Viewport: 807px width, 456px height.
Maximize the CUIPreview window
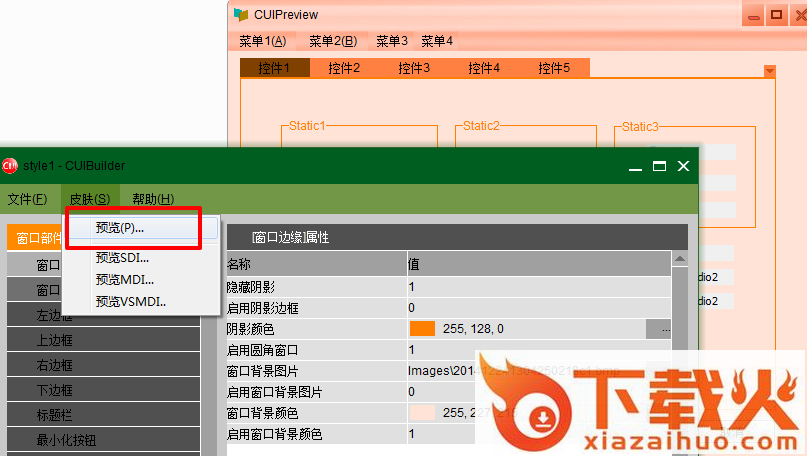(777, 14)
